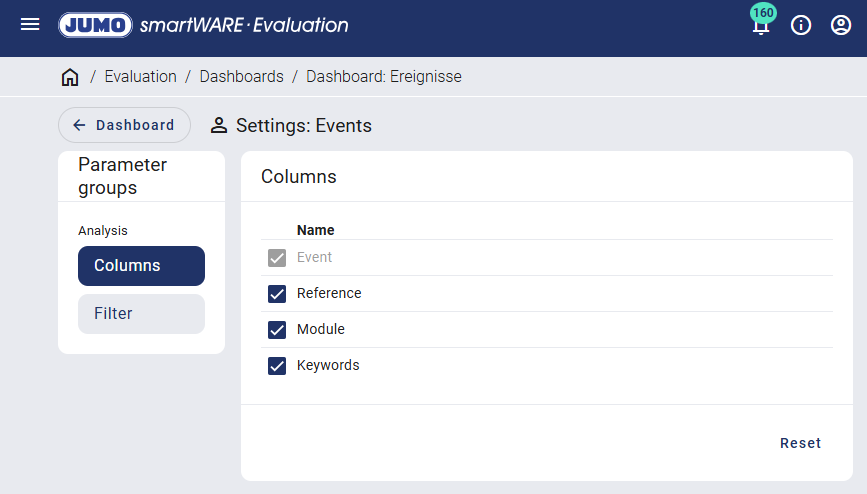The width and height of the screenshot is (867, 494).
Task: Switch to the Filter parameter group
Action: click(141, 314)
